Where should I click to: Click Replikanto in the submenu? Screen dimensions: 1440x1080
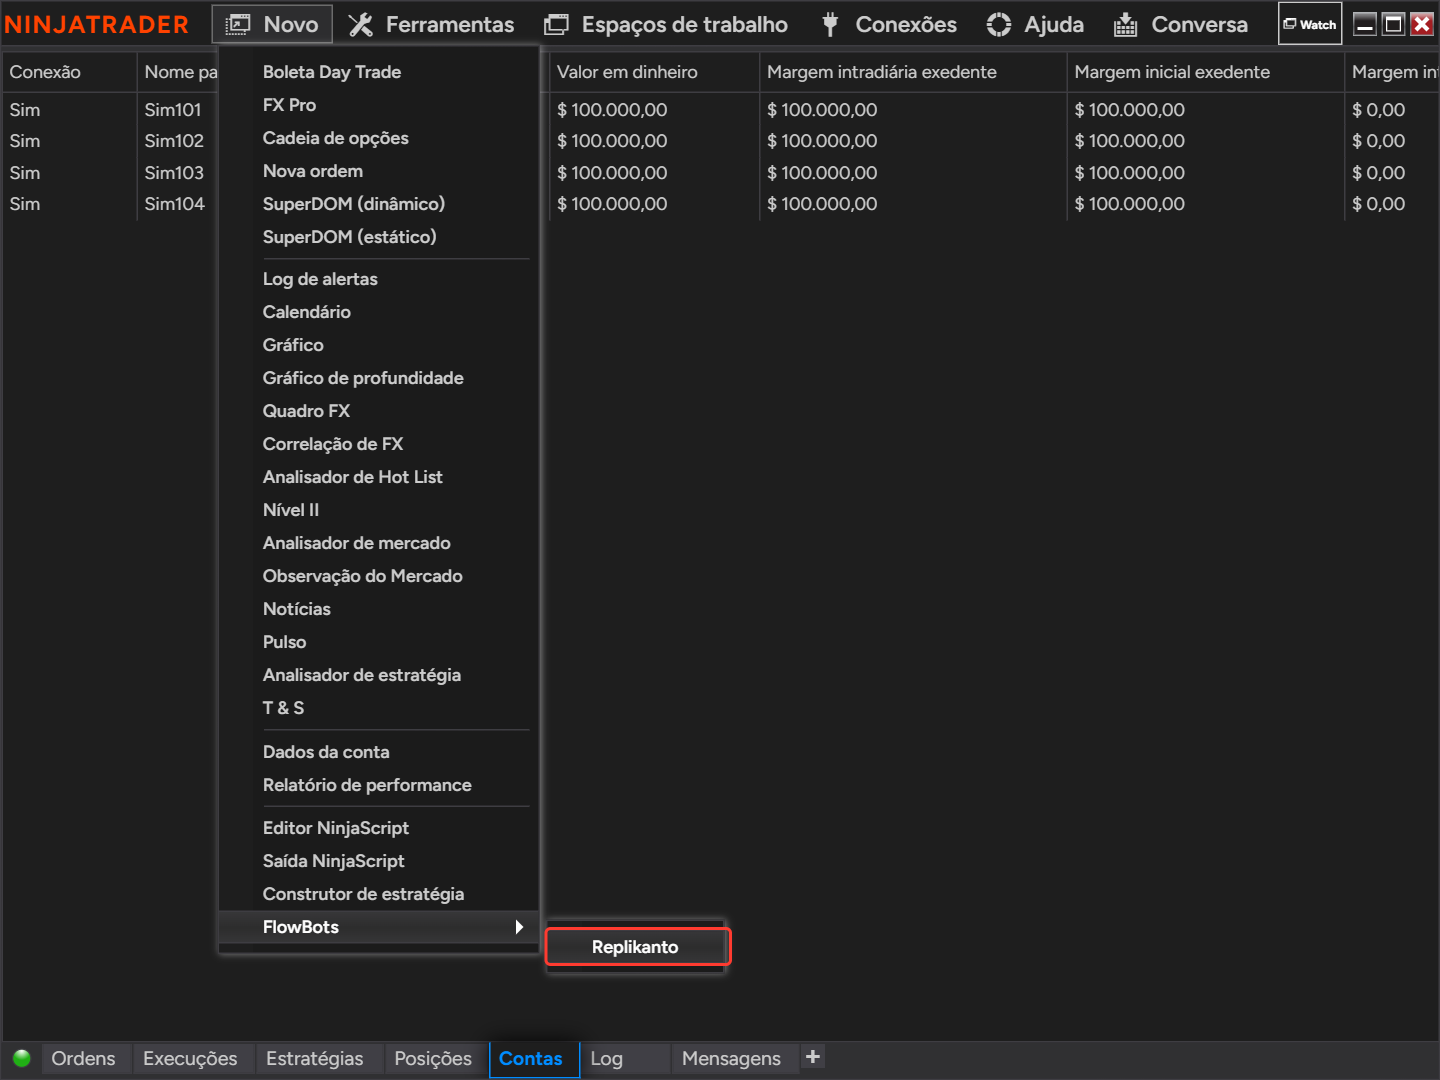pyautogui.click(x=637, y=947)
